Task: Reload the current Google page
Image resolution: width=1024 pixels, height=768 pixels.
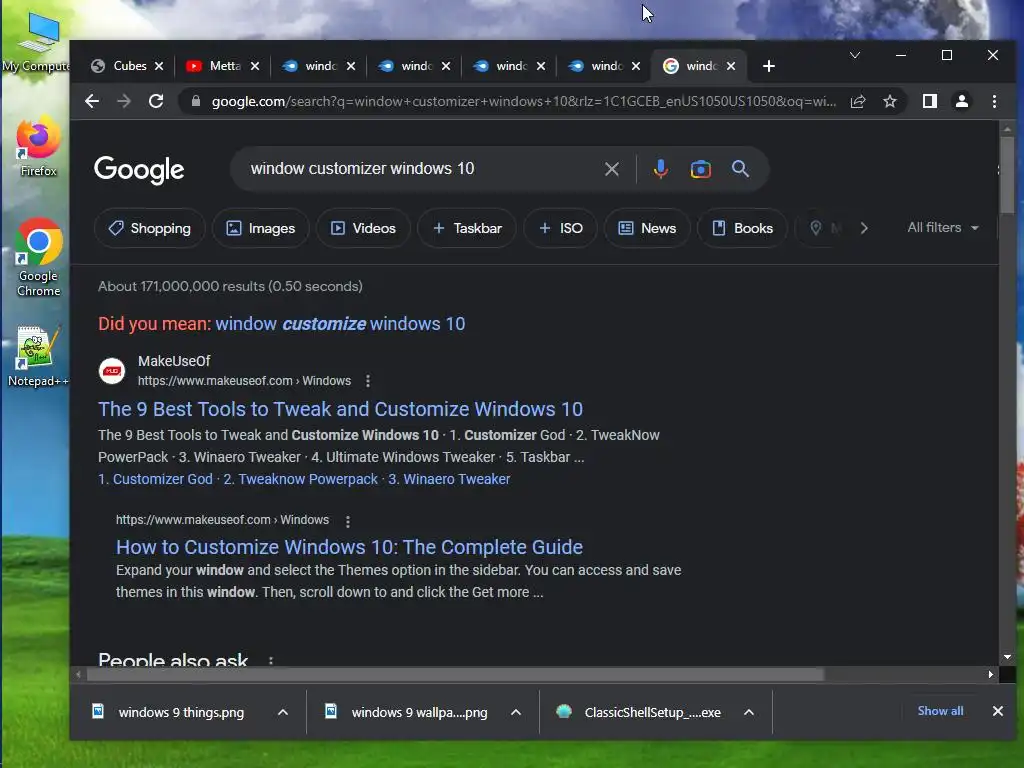Action: tap(155, 101)
